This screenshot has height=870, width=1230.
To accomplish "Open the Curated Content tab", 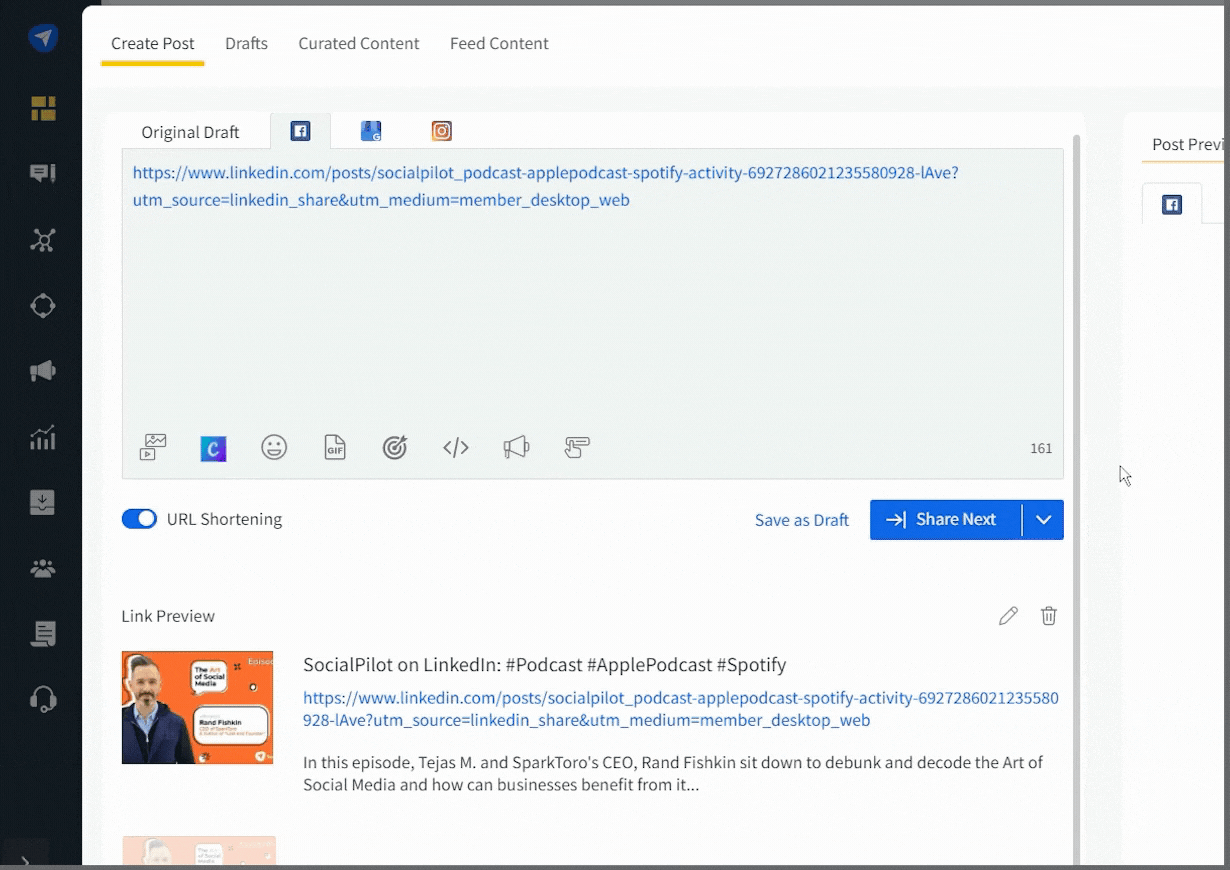I will coord(358,43).
